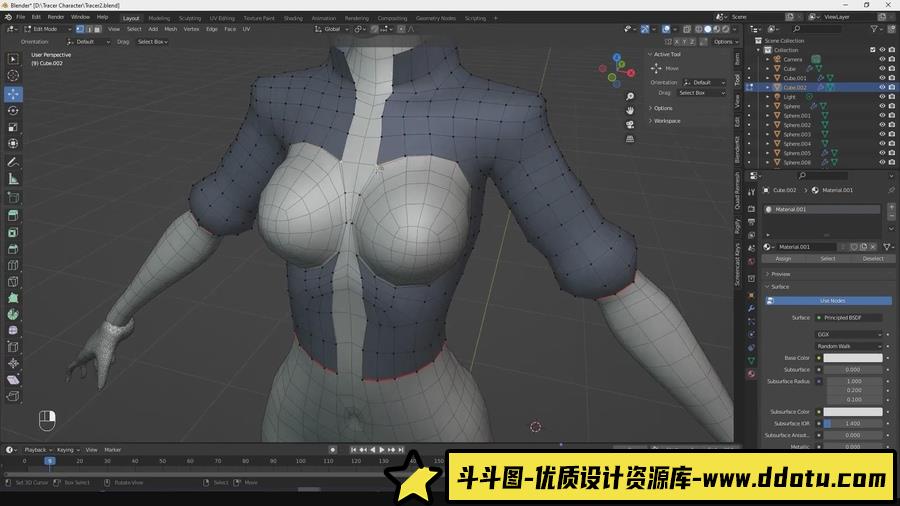Click the Subsurface Color swatch
The width and height of the screenshot is (900, 506).
point(853,412)
